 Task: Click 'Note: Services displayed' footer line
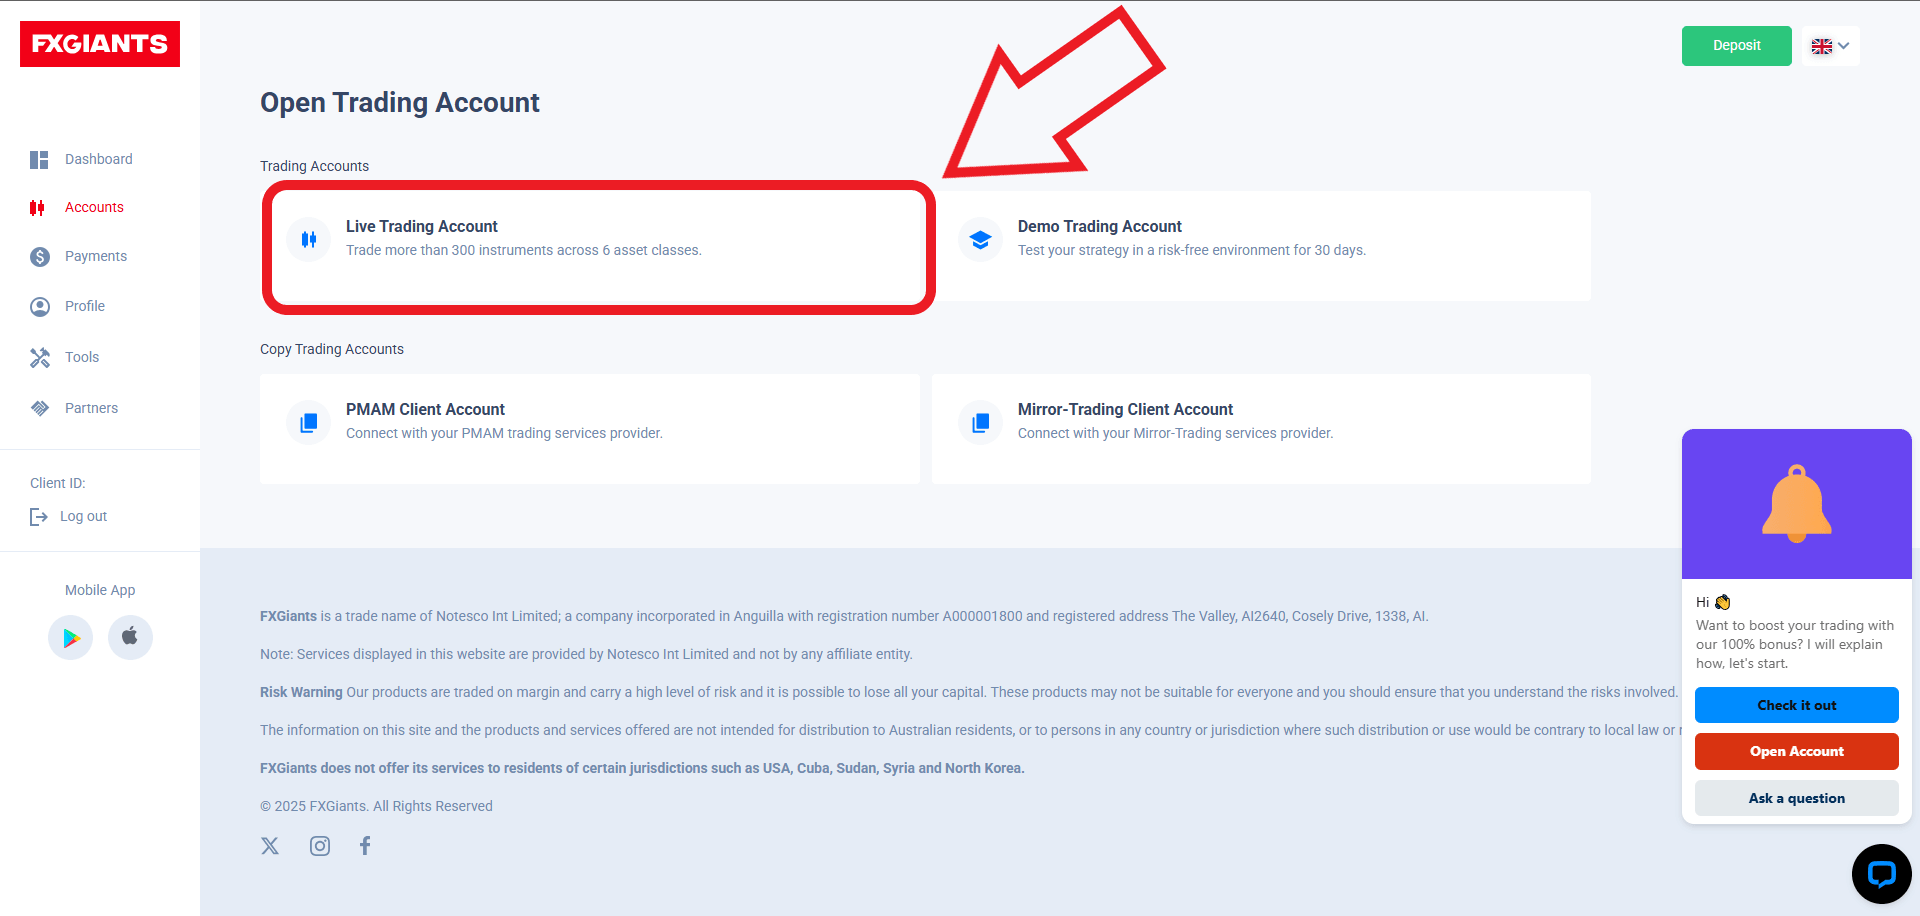[586, 654]
